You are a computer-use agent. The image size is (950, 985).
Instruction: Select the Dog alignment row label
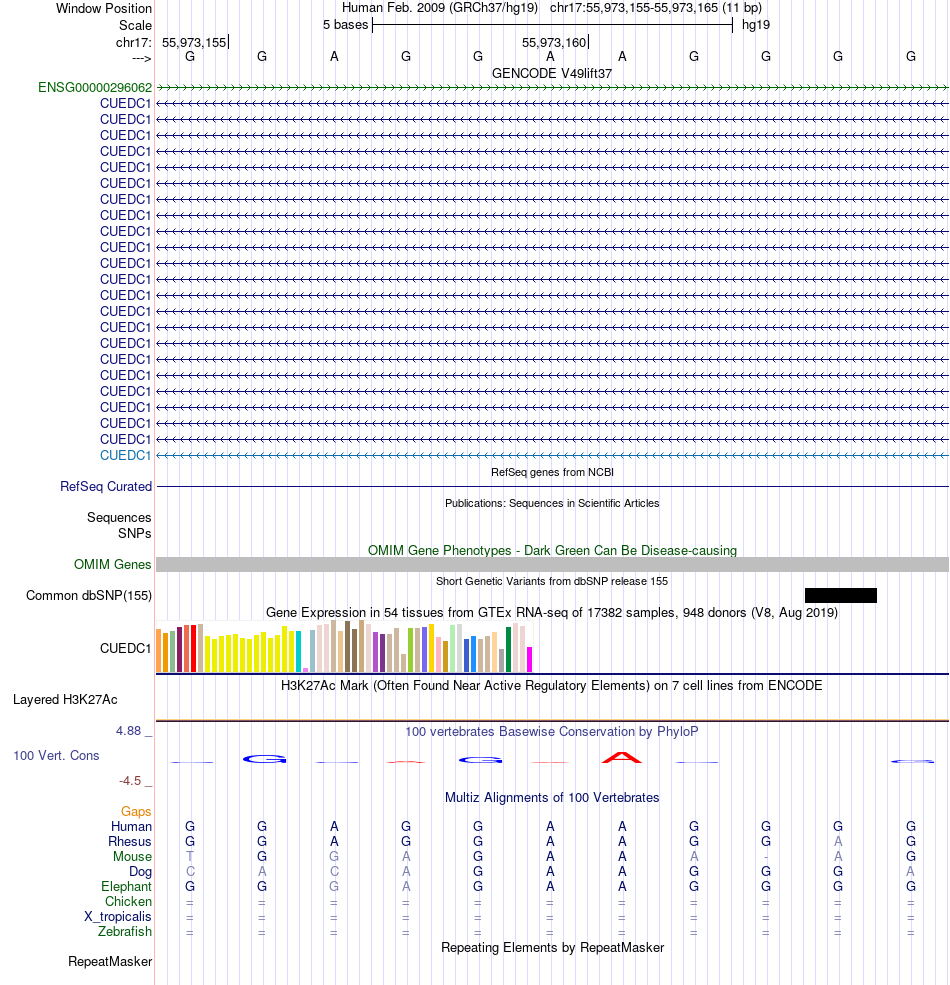141,872
